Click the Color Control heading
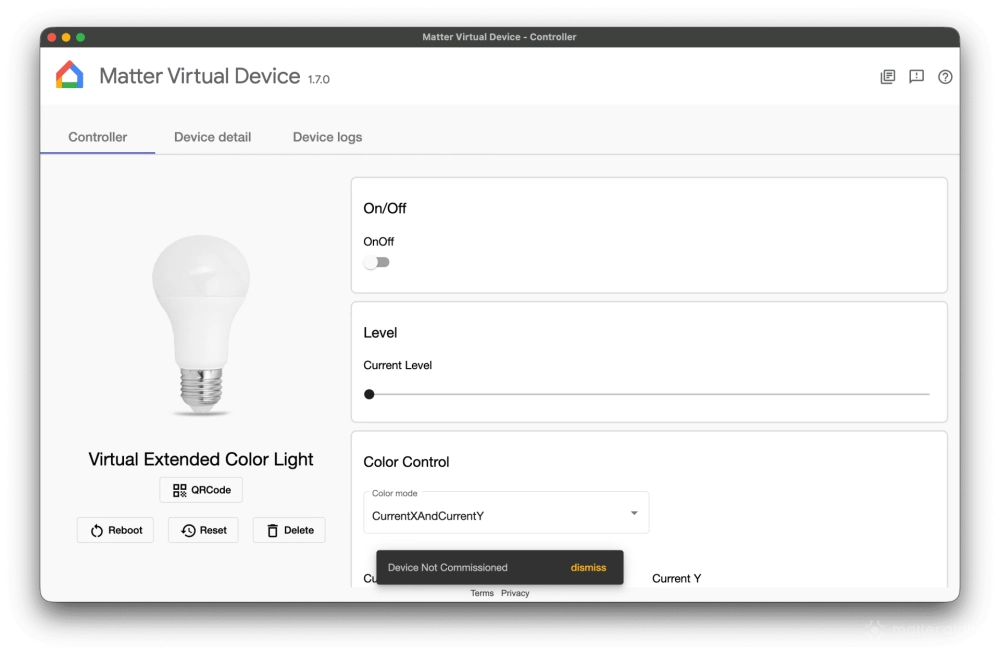 [x=406, y=462]
